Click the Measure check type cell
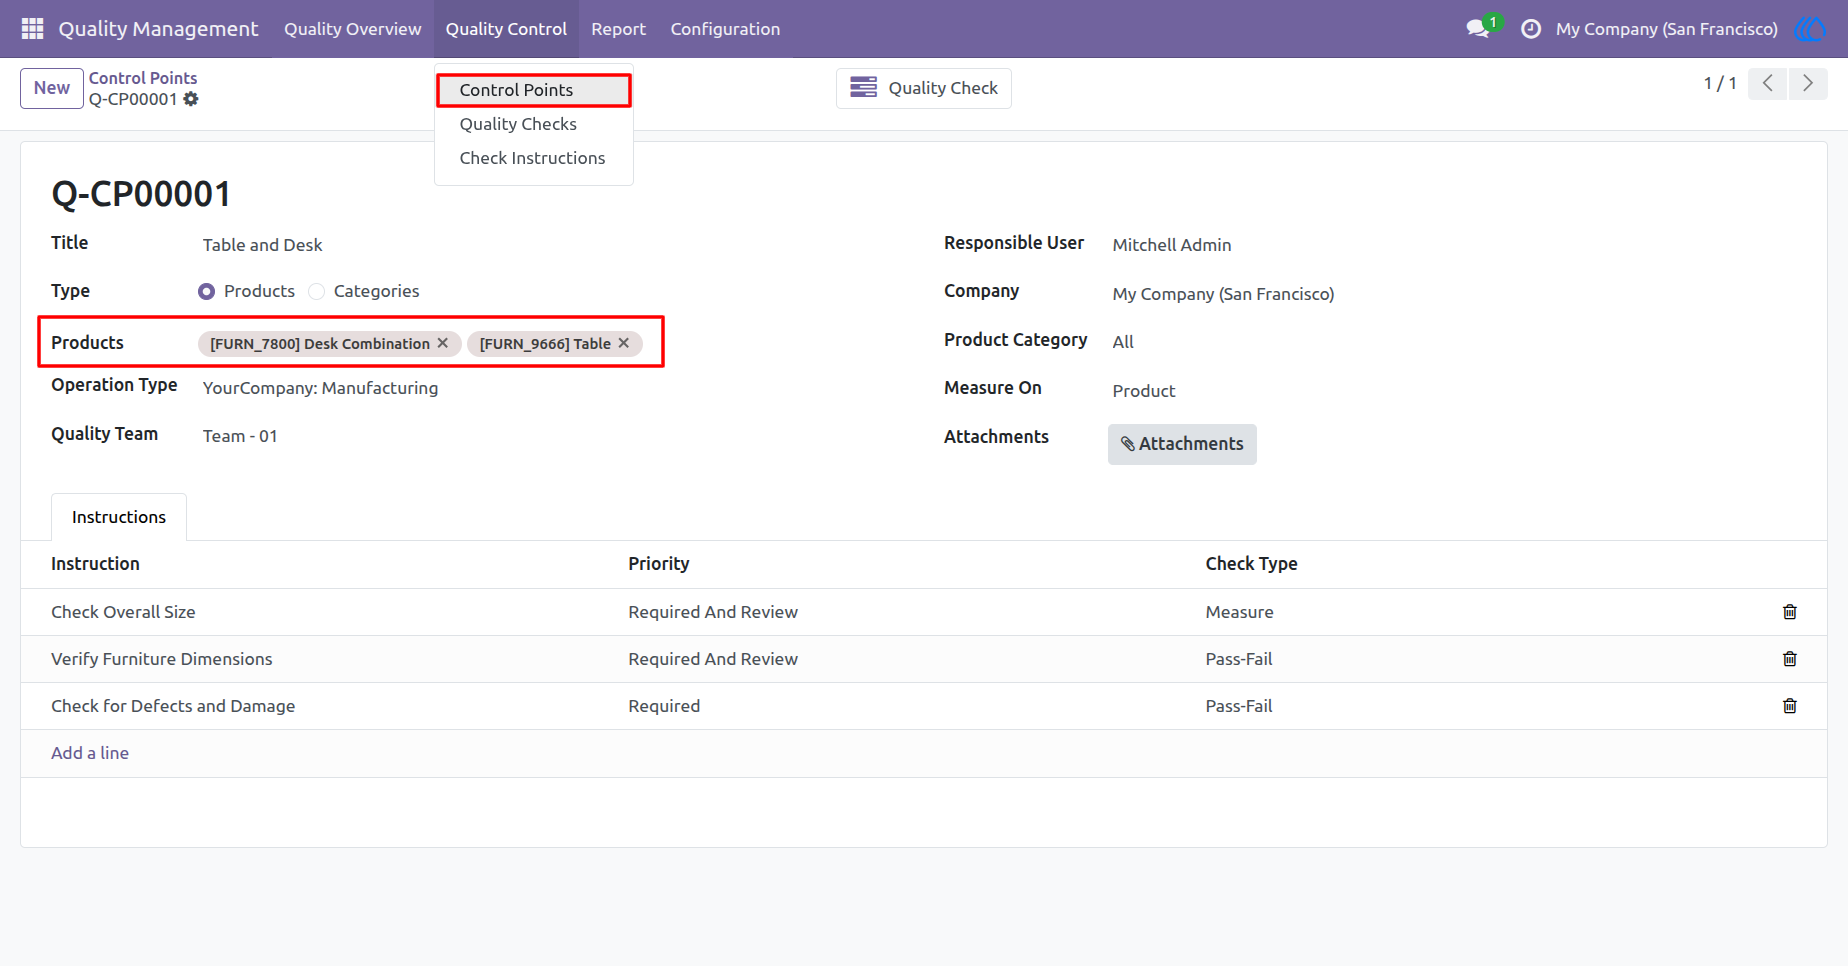The height and width of the screenshot is (966, 1848). pos(1239,612)
